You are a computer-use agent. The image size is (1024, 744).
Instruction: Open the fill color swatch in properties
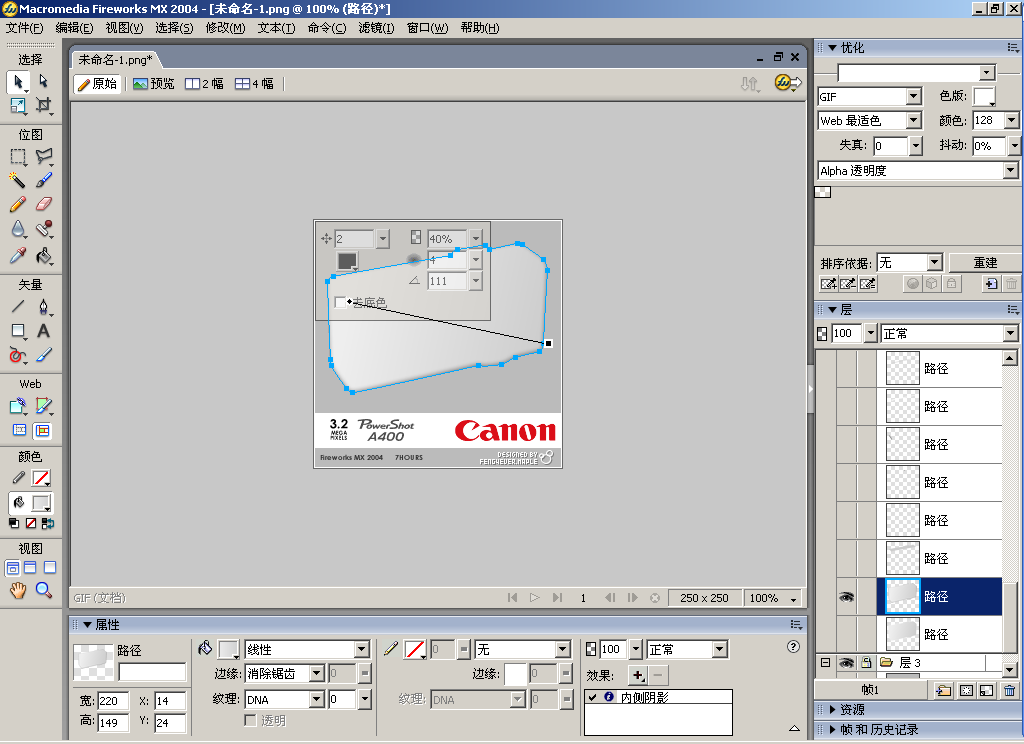[x=229, y=649]
